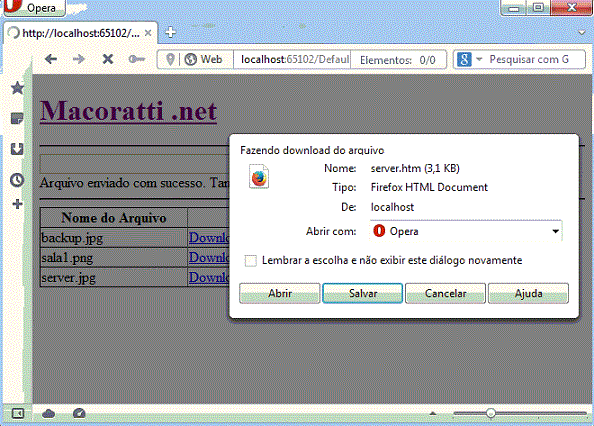
Task: Click the server.jpg file name cell
Action: [x=114, y=278]
